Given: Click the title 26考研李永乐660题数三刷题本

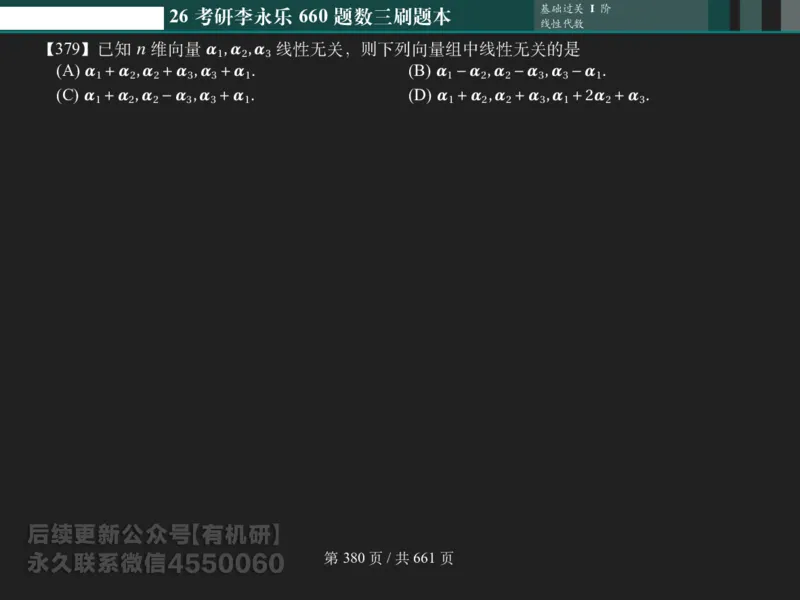Looking at the screenshot, I should coord(310,15).
